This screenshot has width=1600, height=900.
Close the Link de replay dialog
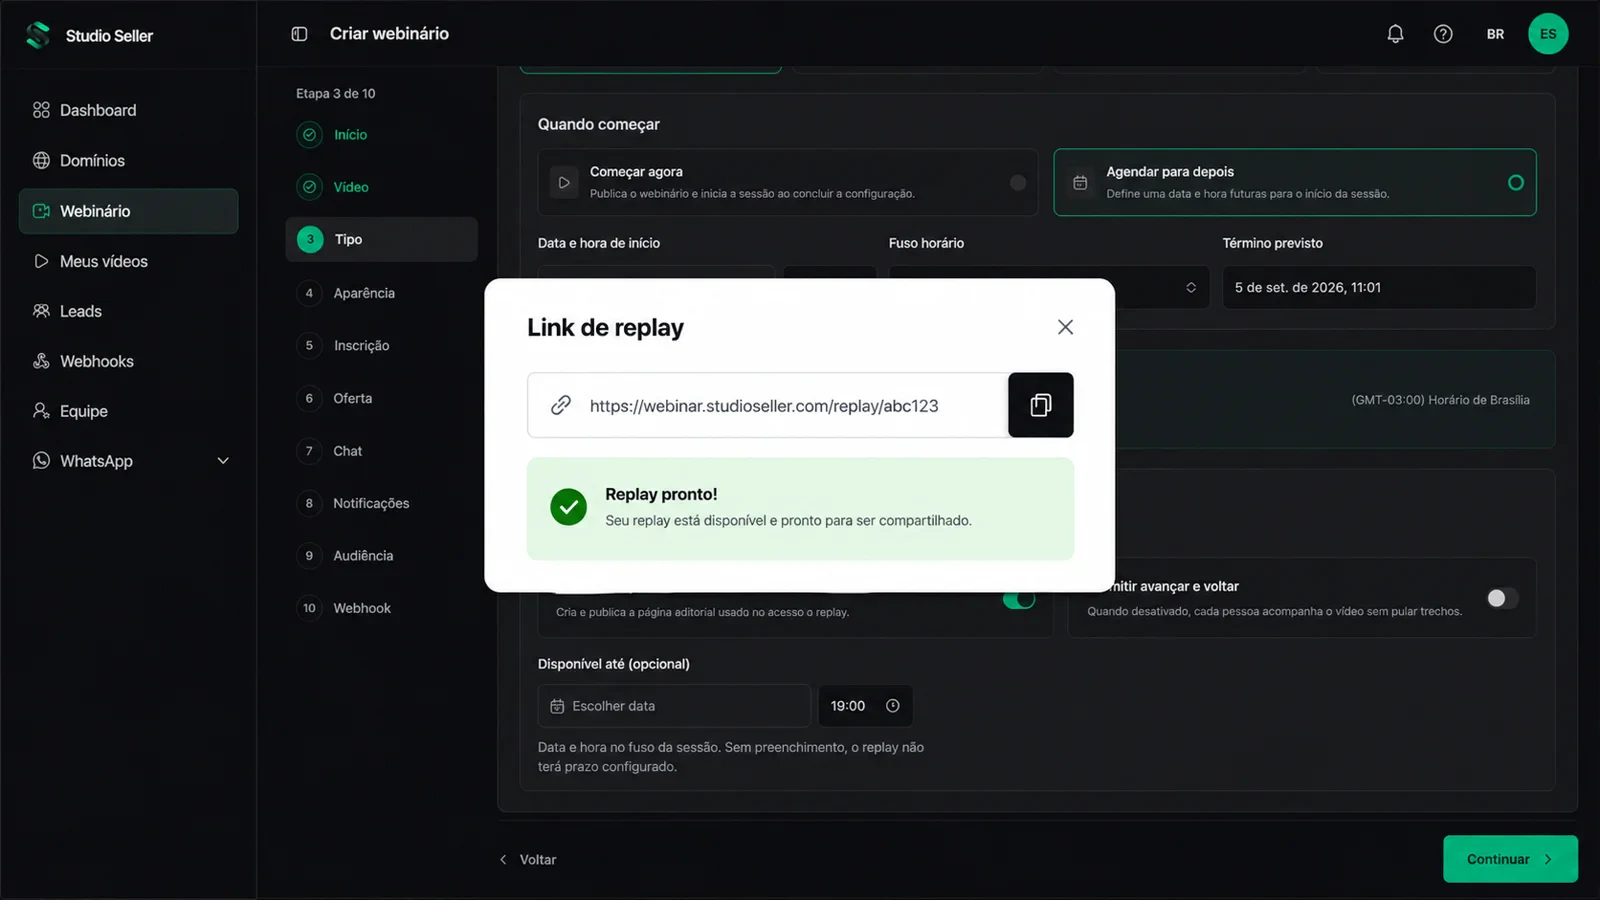click(x=1065, y=327)
